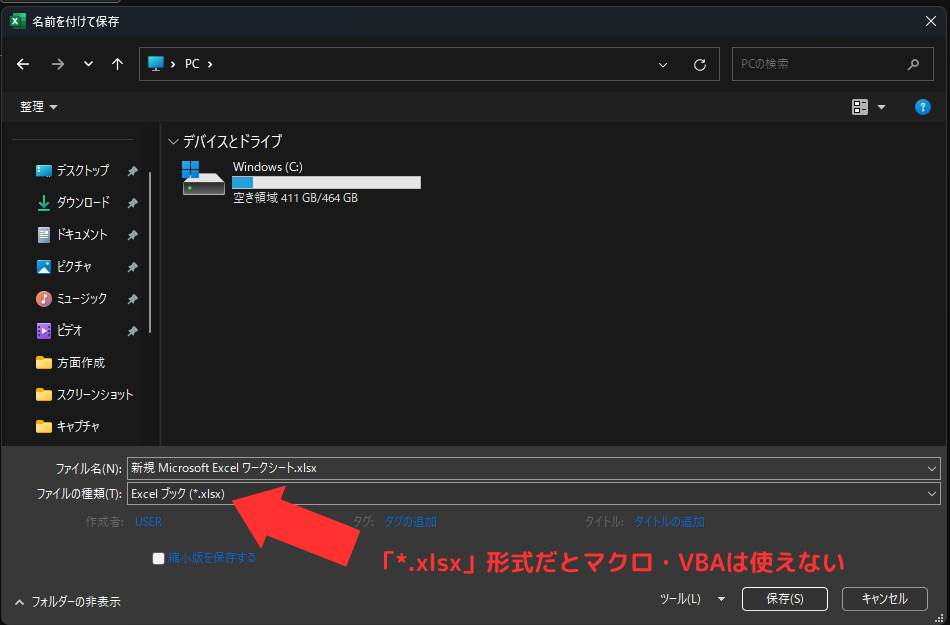Image resolution: width=950 pixels, height=625 pixels.
Task: Click the pin icon next to デスクトップ
Action: coord(132,171)
